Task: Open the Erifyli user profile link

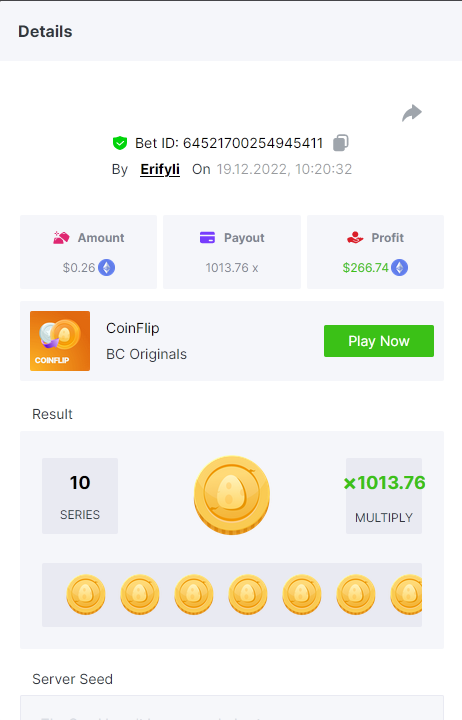Action: click(x=160, y=169)
